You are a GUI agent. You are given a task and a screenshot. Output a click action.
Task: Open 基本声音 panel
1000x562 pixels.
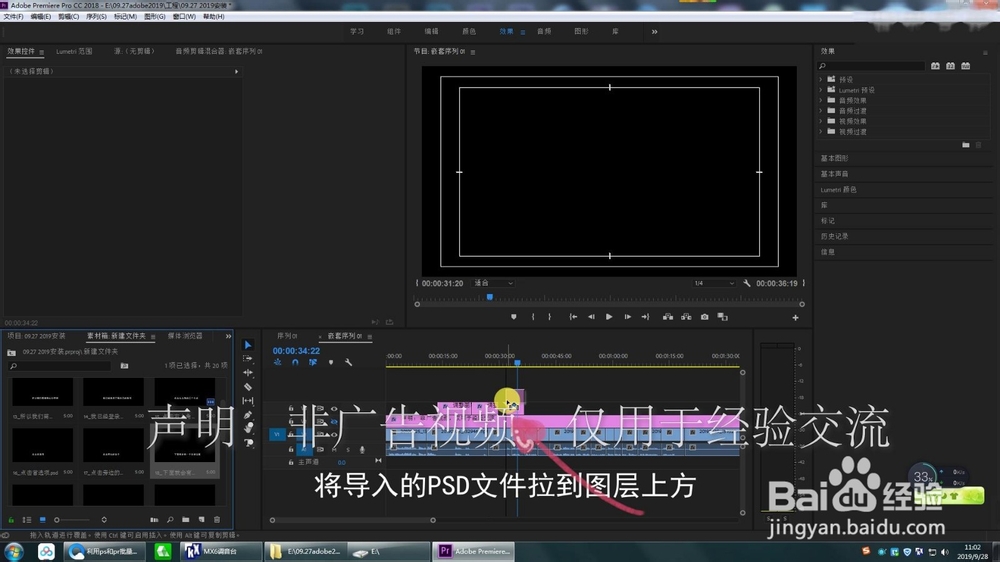click(834, 174)
